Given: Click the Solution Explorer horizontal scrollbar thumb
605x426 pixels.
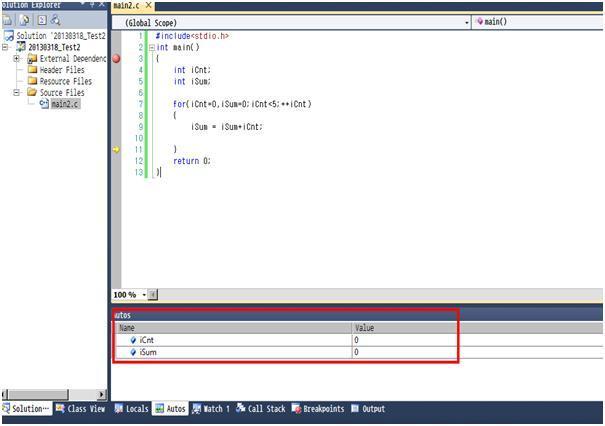Looking at the screenshot, I should [x=38, y=394].
